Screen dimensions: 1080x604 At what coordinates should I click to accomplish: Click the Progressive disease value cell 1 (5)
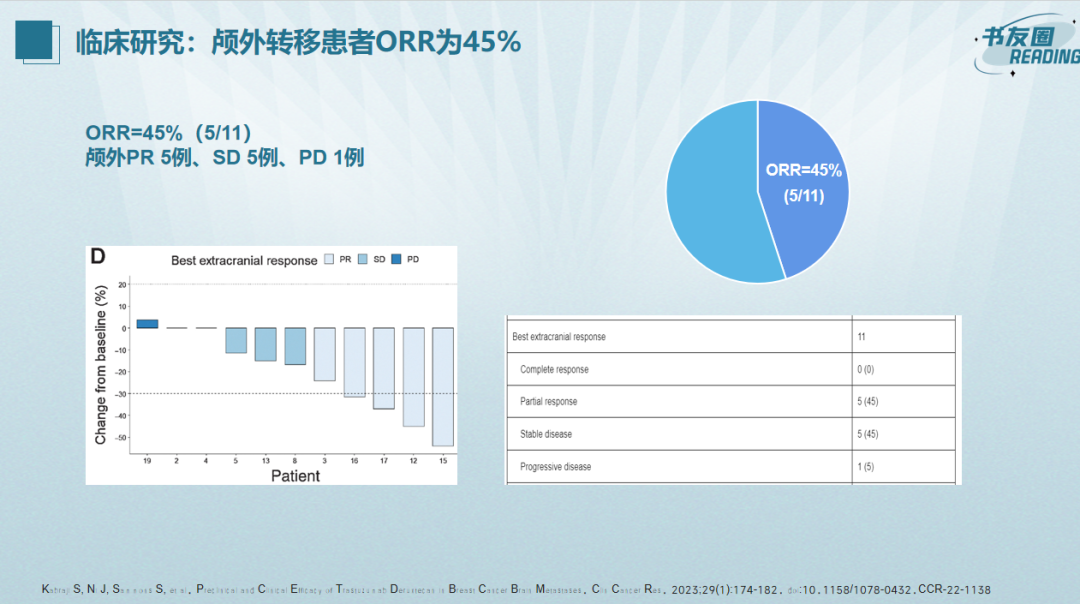(x=865, y=467)
